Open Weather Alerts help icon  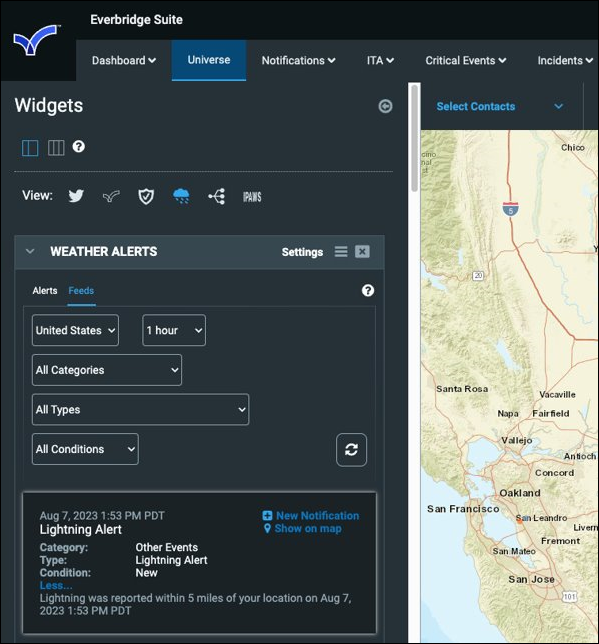tap(368, 290)
